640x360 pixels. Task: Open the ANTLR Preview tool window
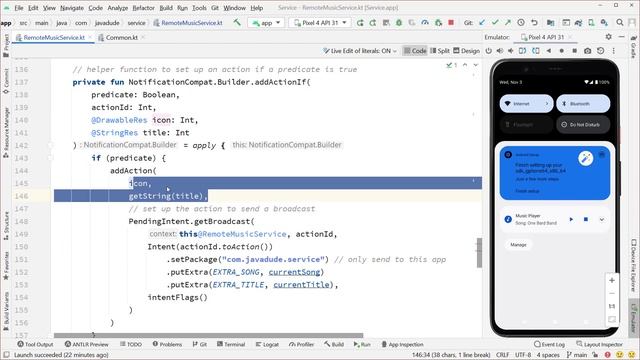click(x=87, y=344)
